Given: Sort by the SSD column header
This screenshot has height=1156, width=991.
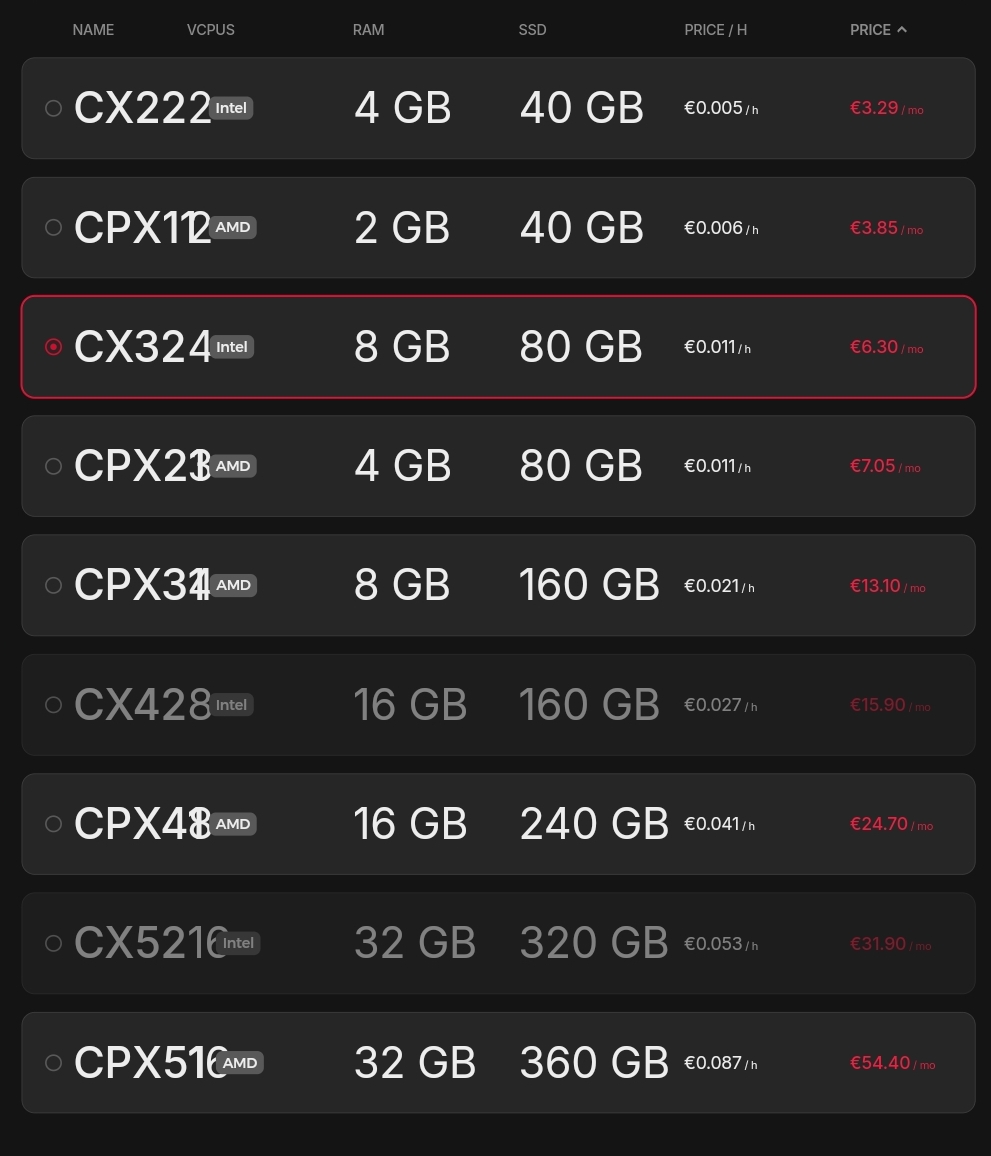Looking at the screenshot, I should point(532,30).
